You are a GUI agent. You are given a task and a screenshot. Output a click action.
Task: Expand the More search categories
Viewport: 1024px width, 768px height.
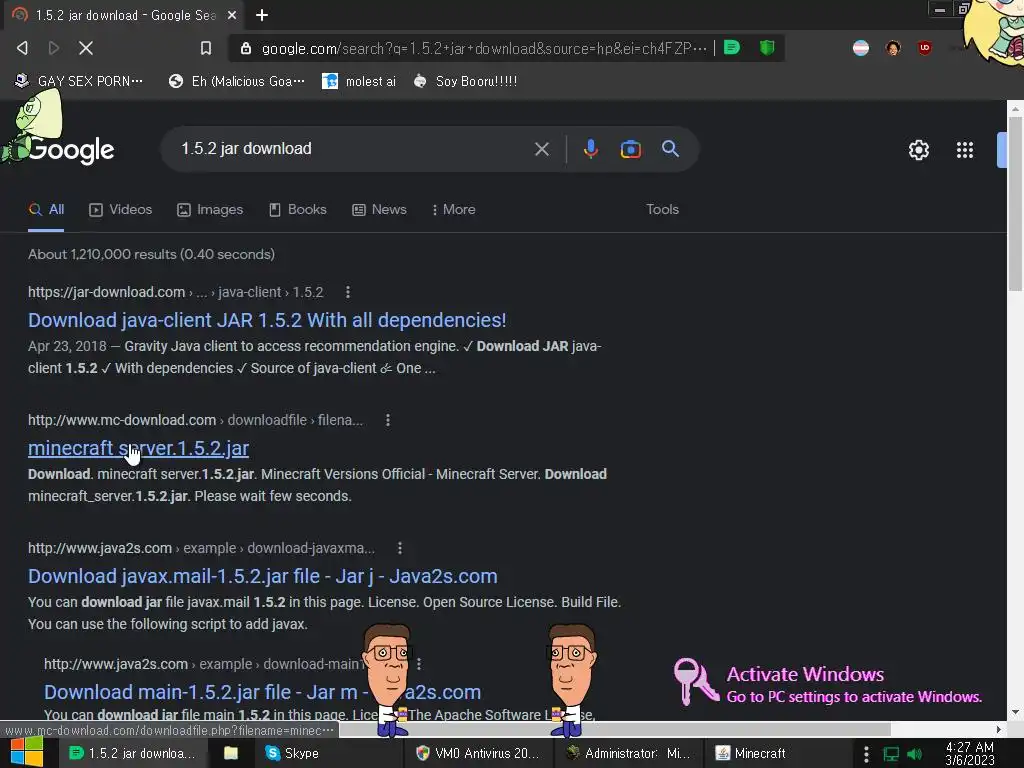(x=453, y=210)
